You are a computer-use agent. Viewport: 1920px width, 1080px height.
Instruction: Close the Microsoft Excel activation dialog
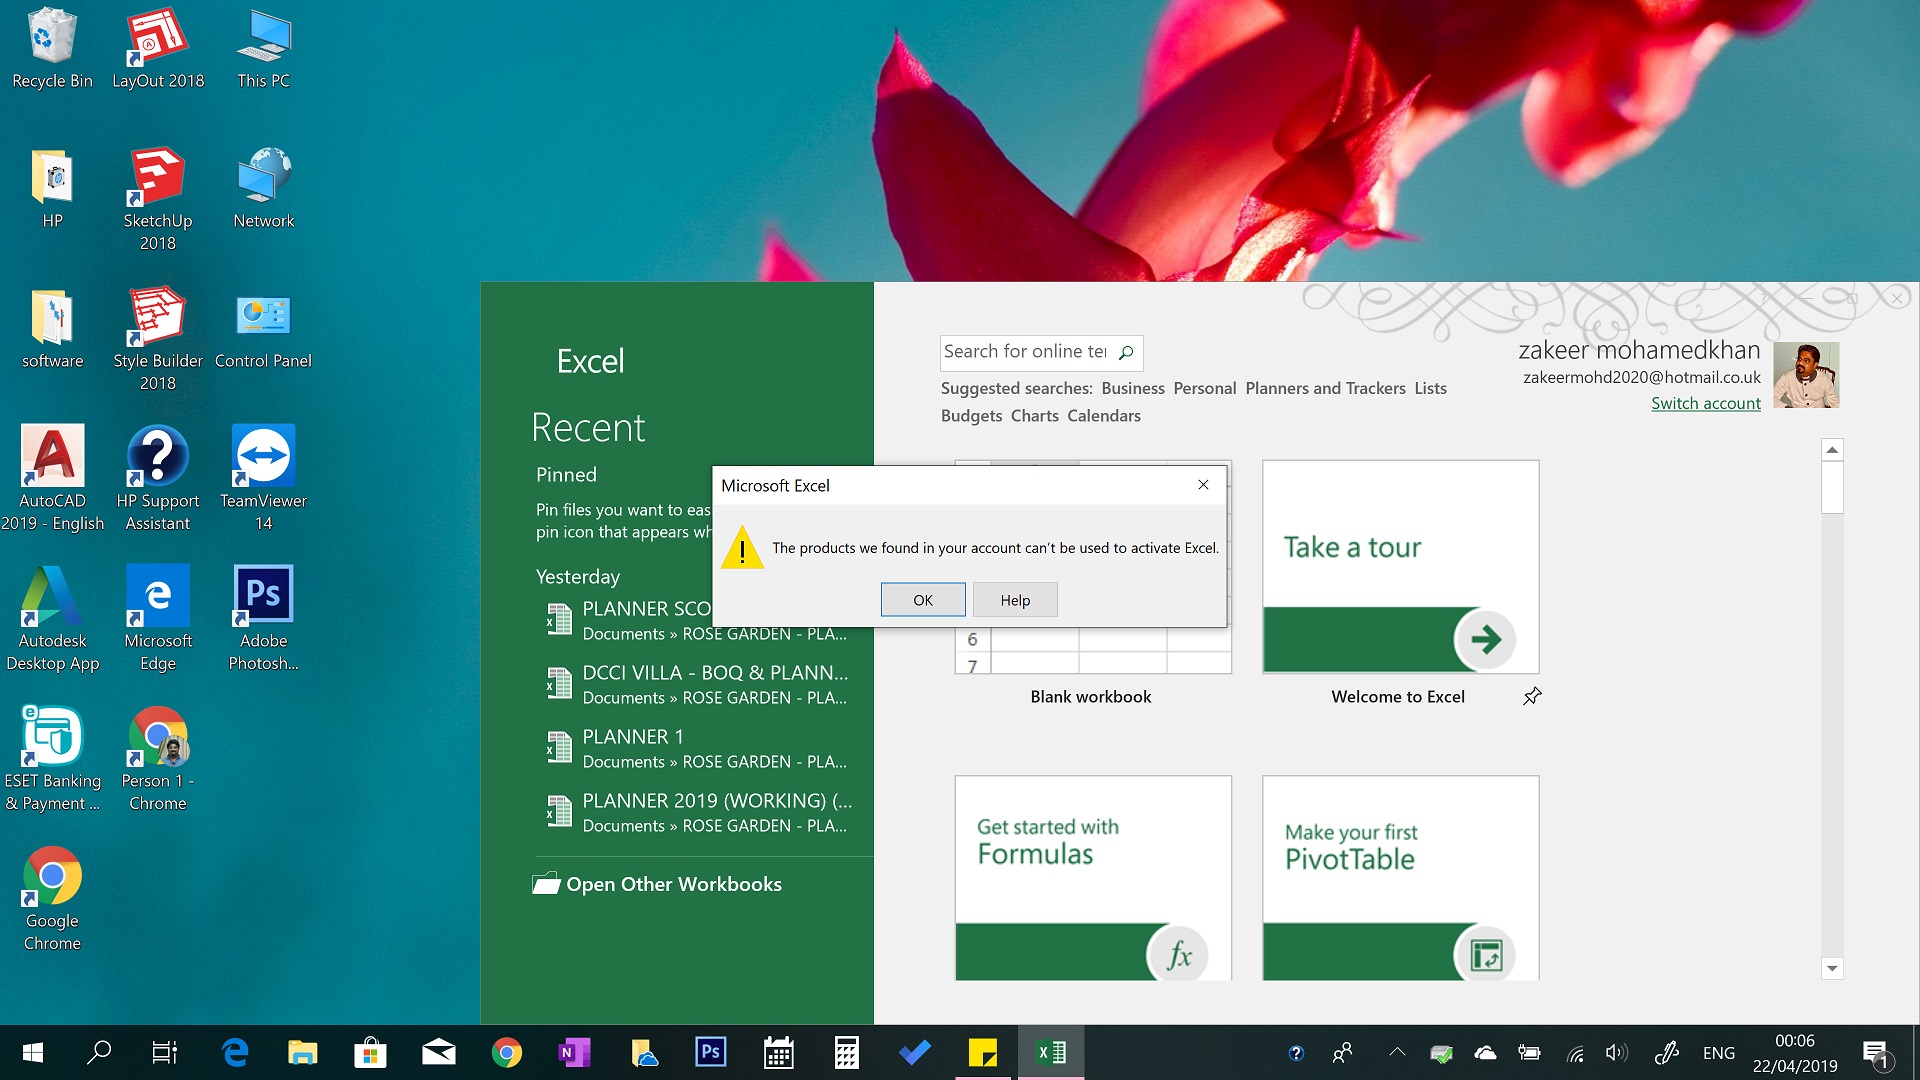click(1203, 485)
